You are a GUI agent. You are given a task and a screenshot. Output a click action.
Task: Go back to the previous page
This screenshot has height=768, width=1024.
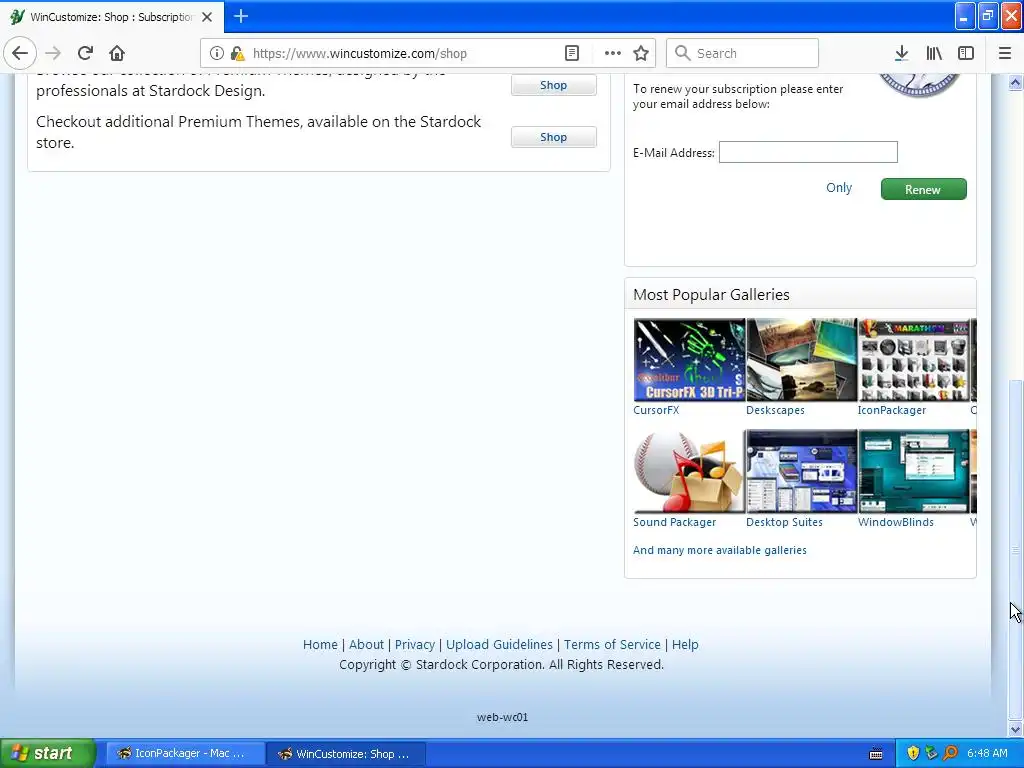pos(20,53)
